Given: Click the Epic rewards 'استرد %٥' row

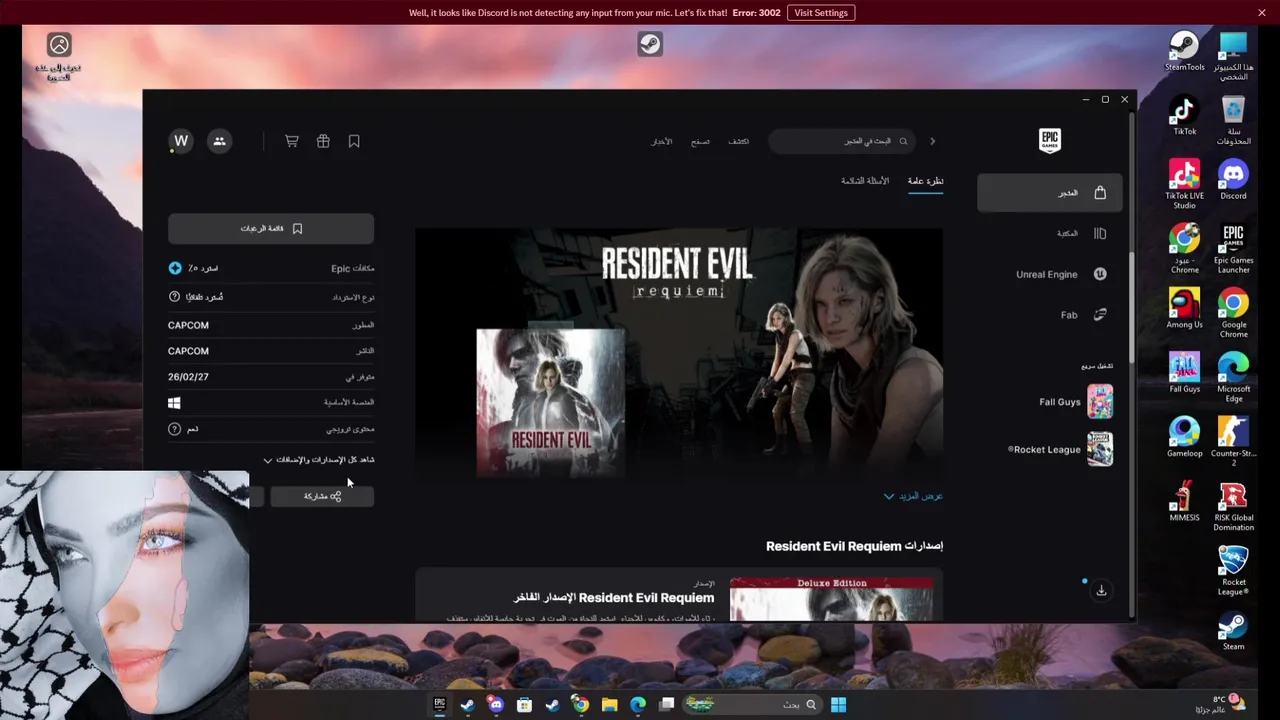Looking at the screenshot, I should click(x=271, y=268).
